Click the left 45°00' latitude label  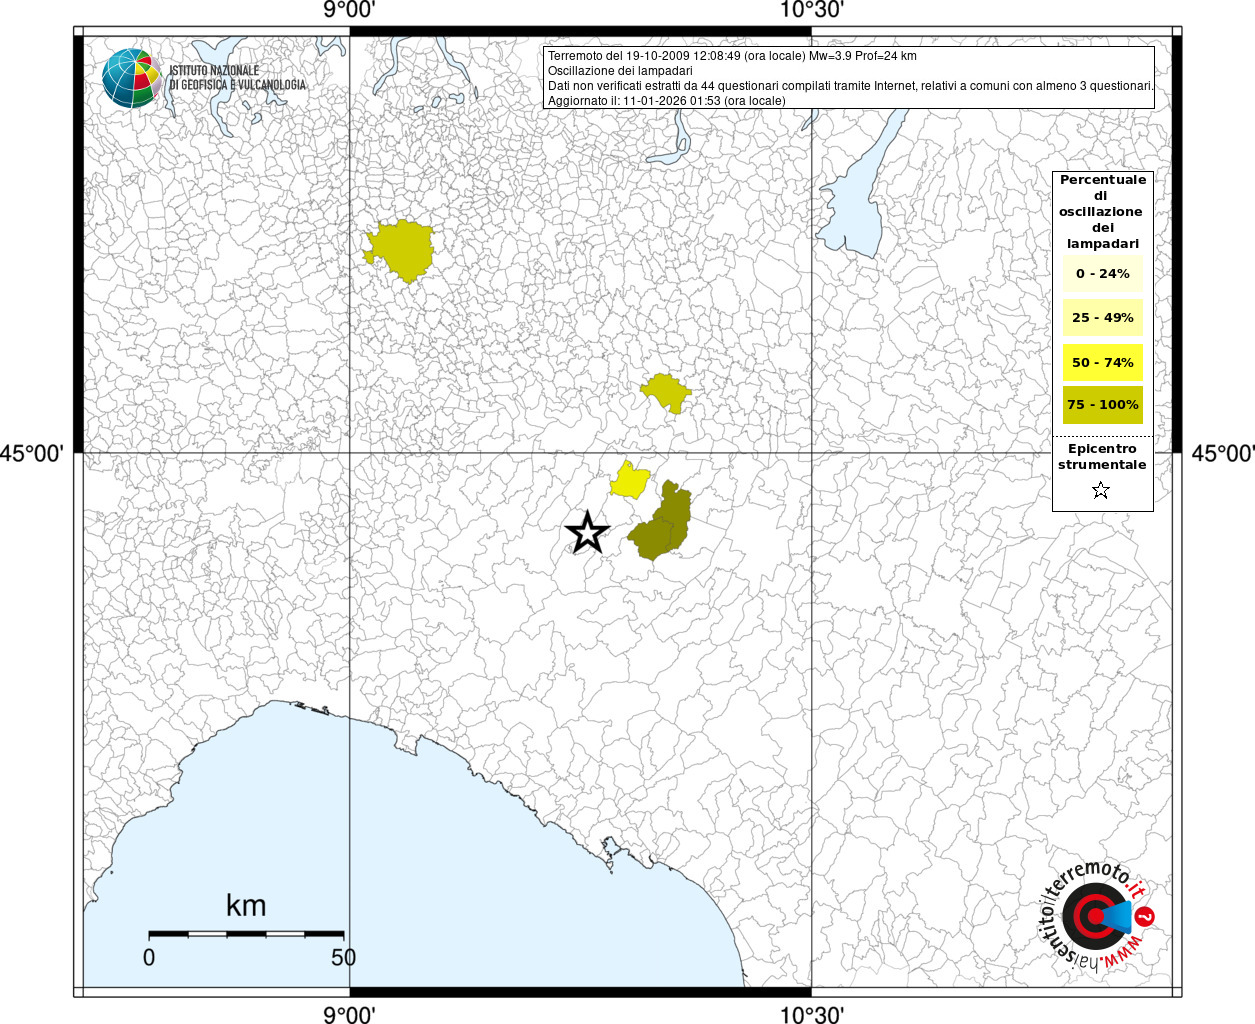[31, 453]
